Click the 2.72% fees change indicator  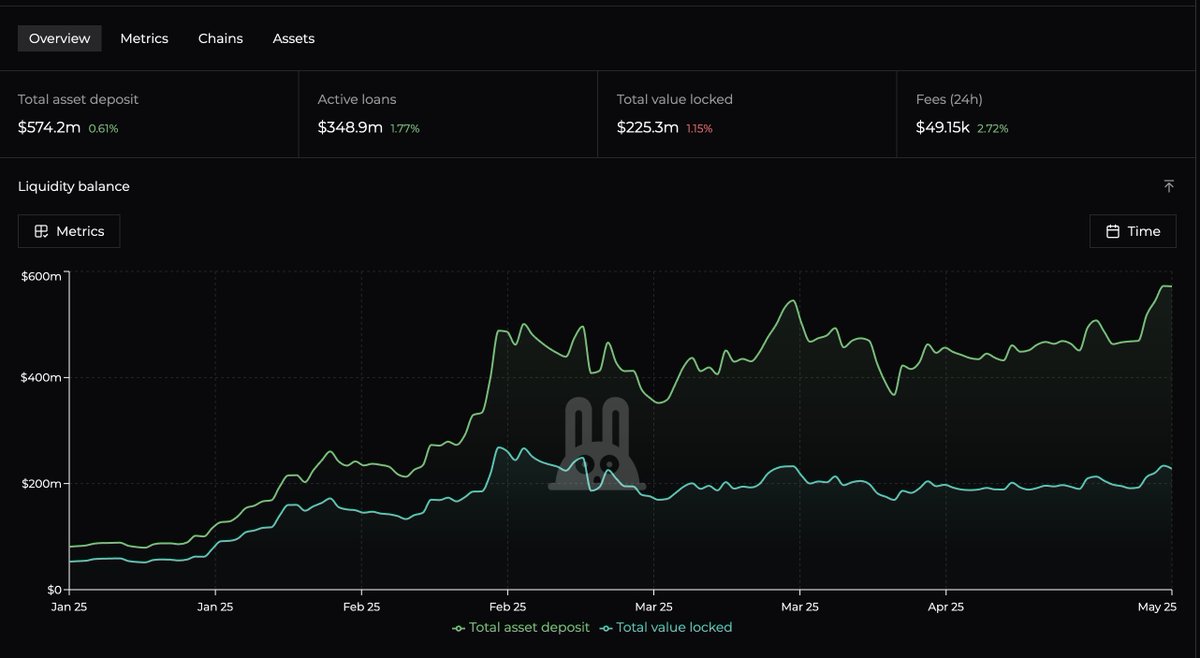pos(992,128)
